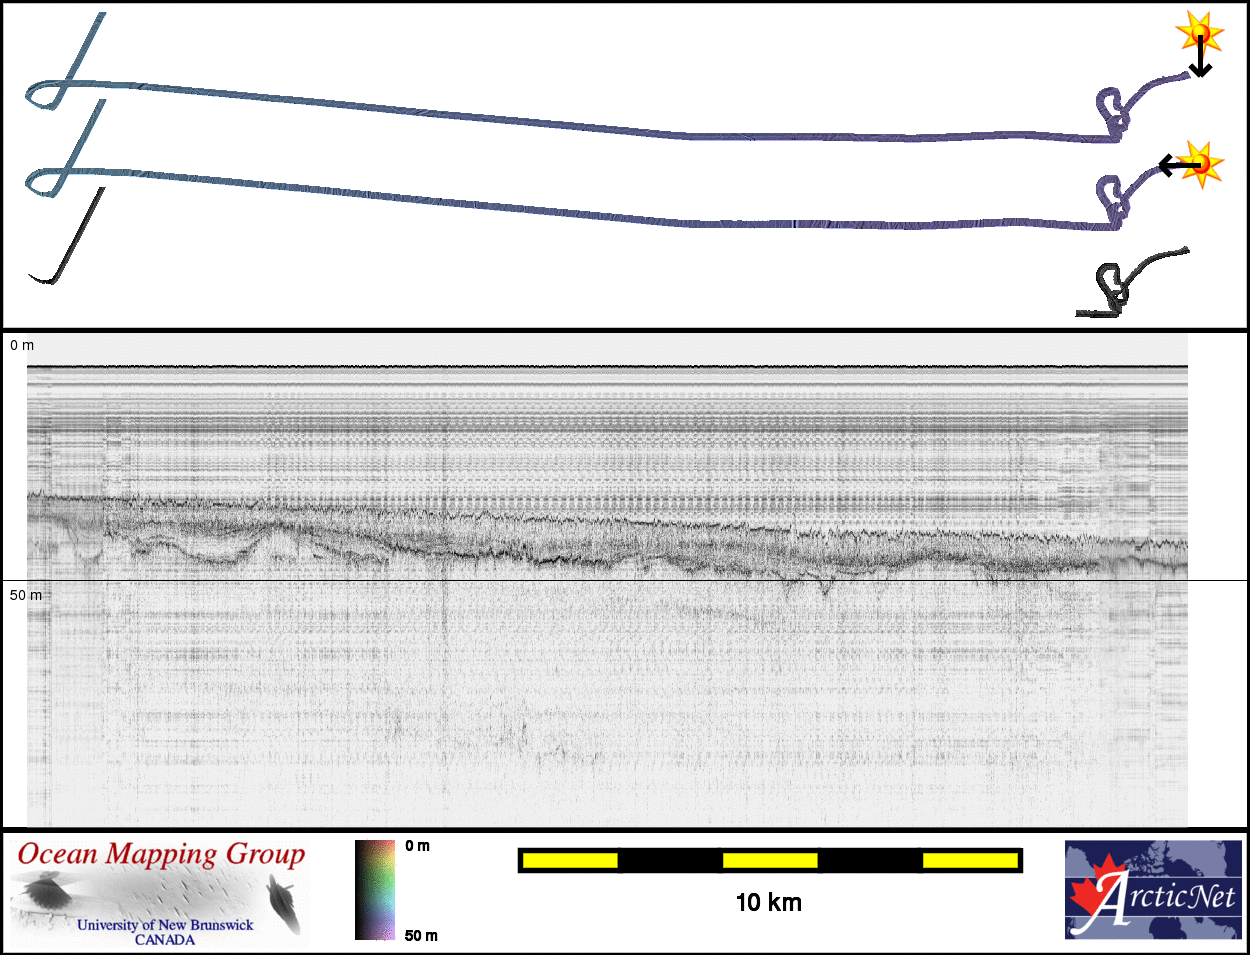Viewport: 1250px width, 955px height.
Task: Click the starburst marker beside the left-pointing arrow
Action: [x=1203, y=163]
